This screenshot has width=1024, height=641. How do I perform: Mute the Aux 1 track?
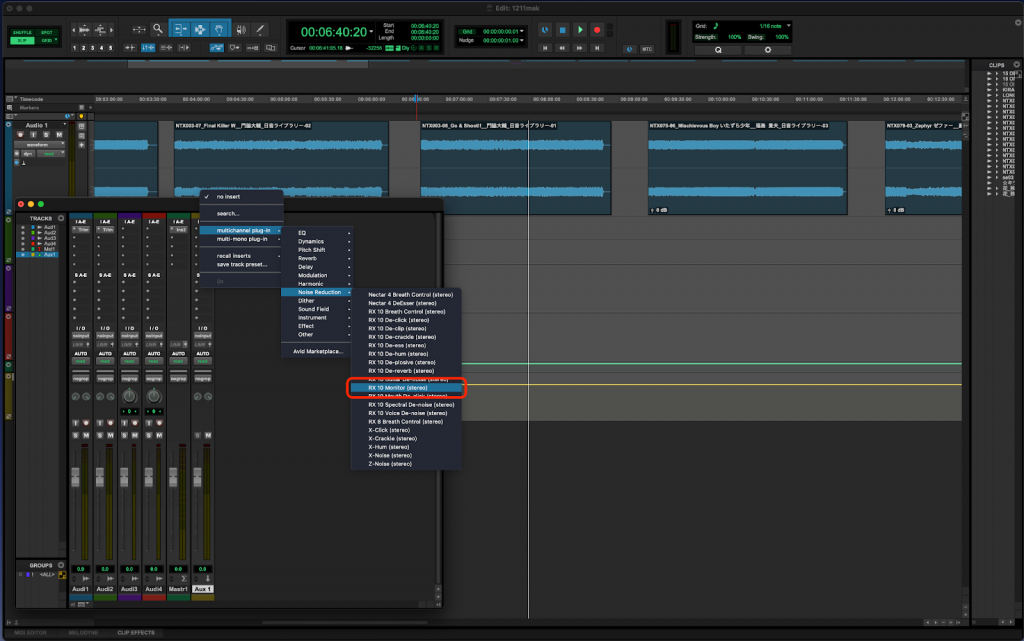(x=208, y=435)
